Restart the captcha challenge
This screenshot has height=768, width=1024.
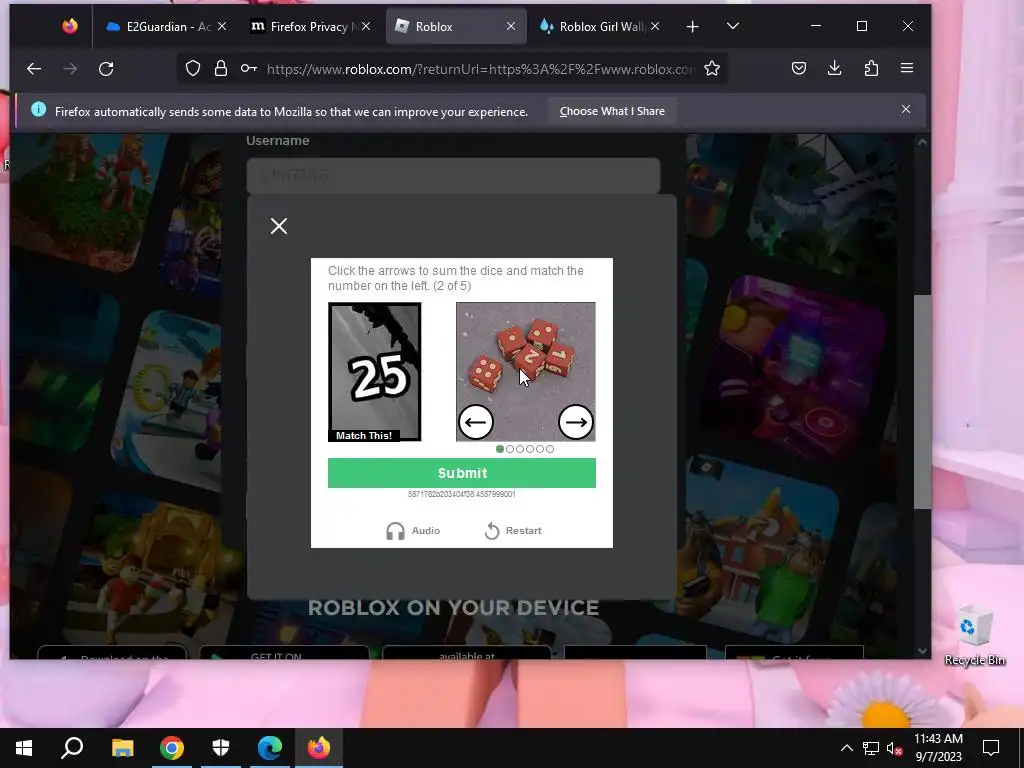[513, 530]
